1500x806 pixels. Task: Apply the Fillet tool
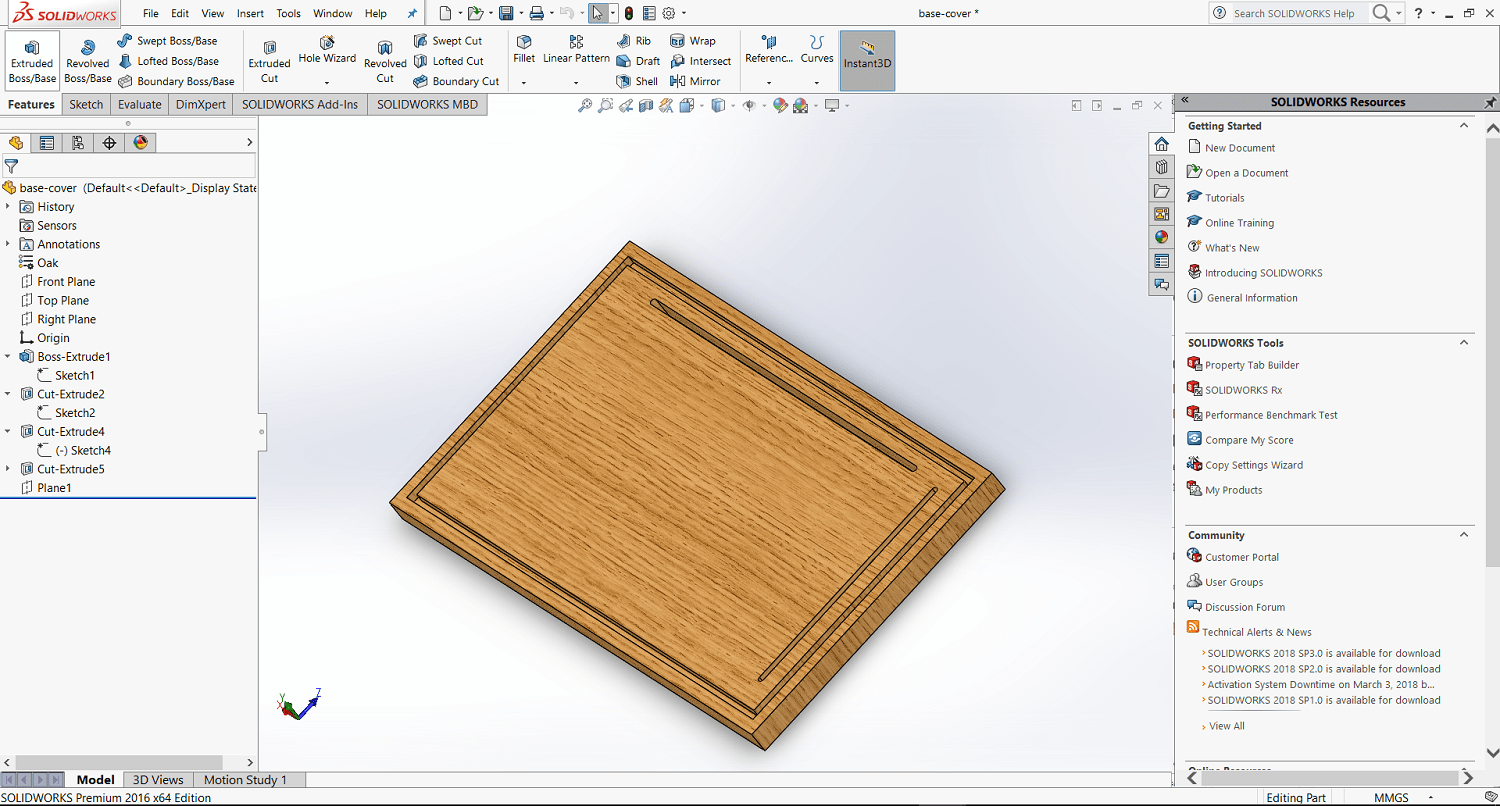tap(524, 50)
